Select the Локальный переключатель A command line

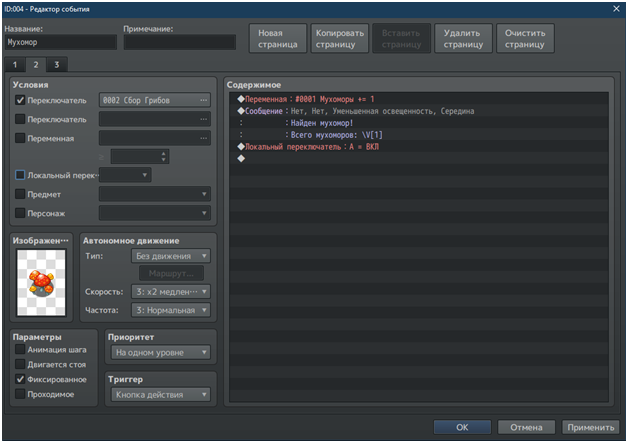310,146
